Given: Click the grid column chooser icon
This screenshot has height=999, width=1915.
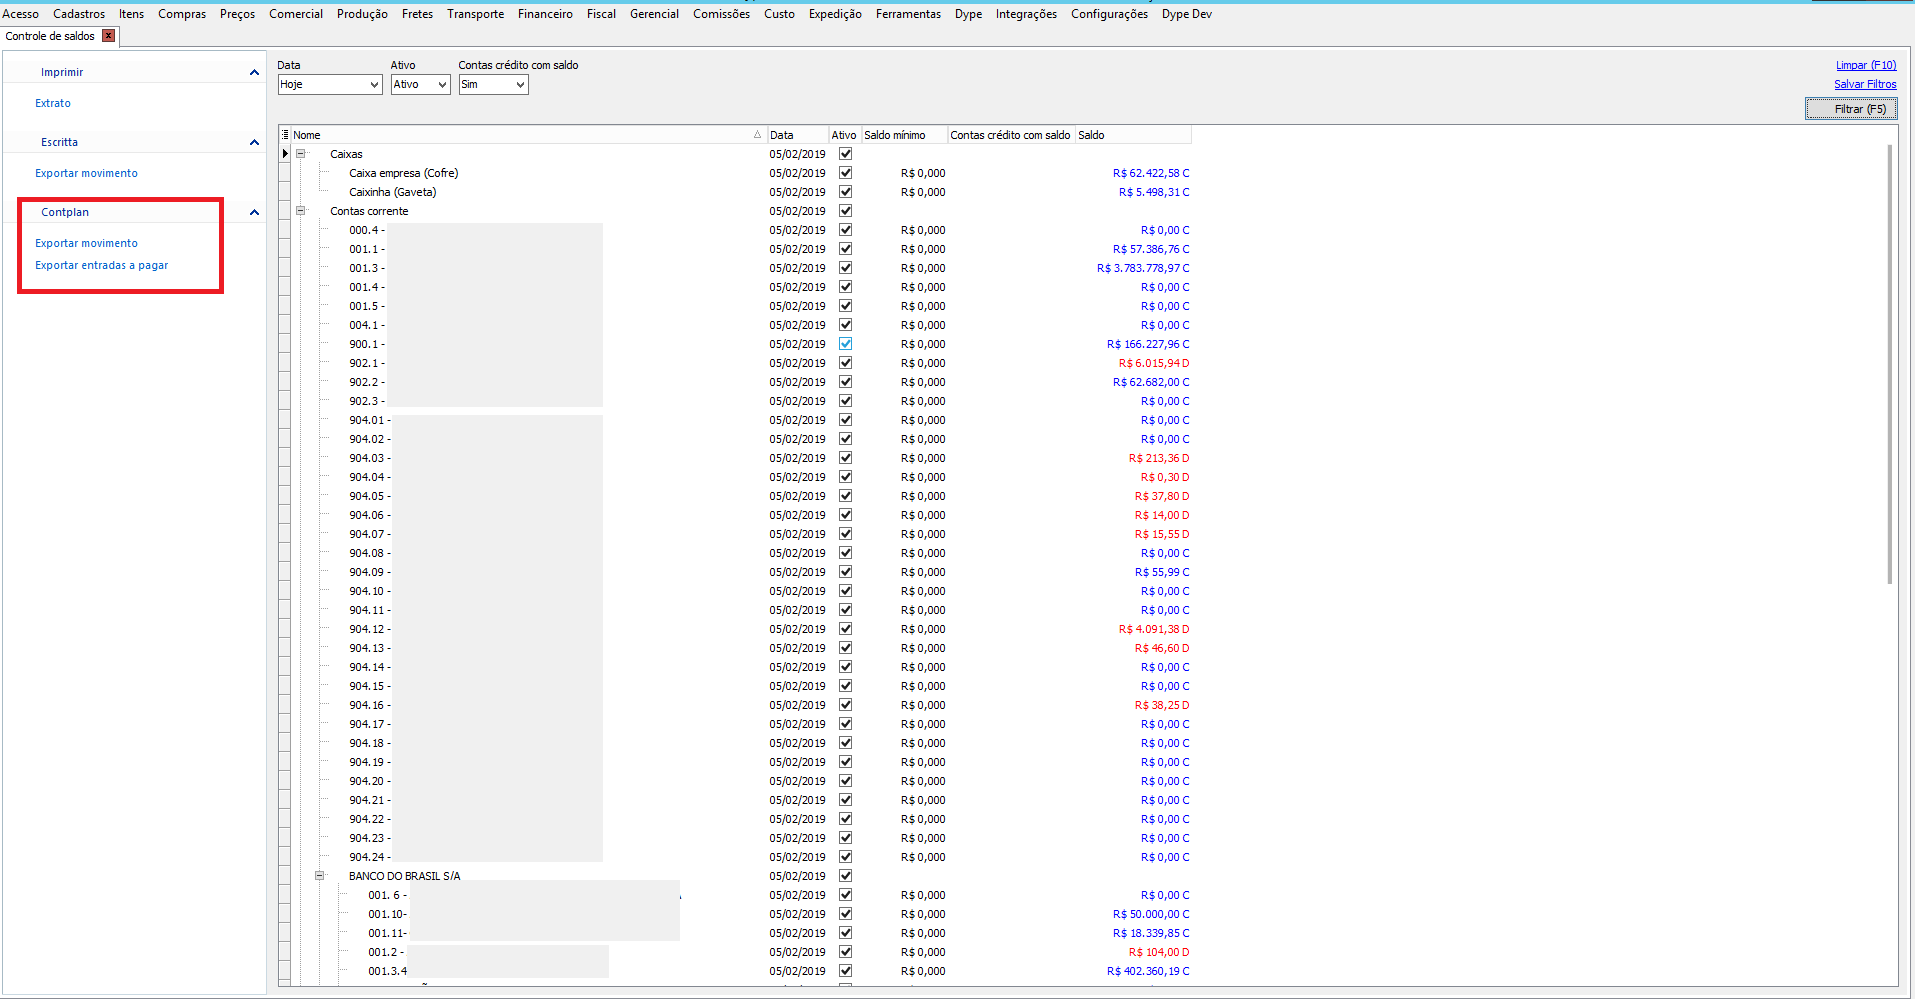Looking at the screenshot, I should tap(285, 135).
